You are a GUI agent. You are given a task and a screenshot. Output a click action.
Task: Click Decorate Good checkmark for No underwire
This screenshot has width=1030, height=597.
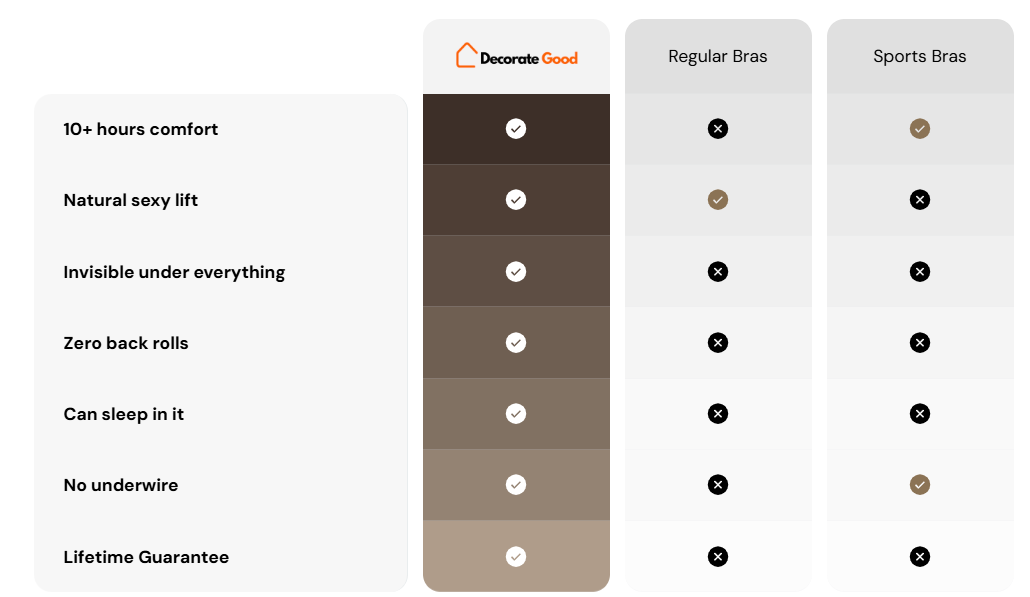516,485
